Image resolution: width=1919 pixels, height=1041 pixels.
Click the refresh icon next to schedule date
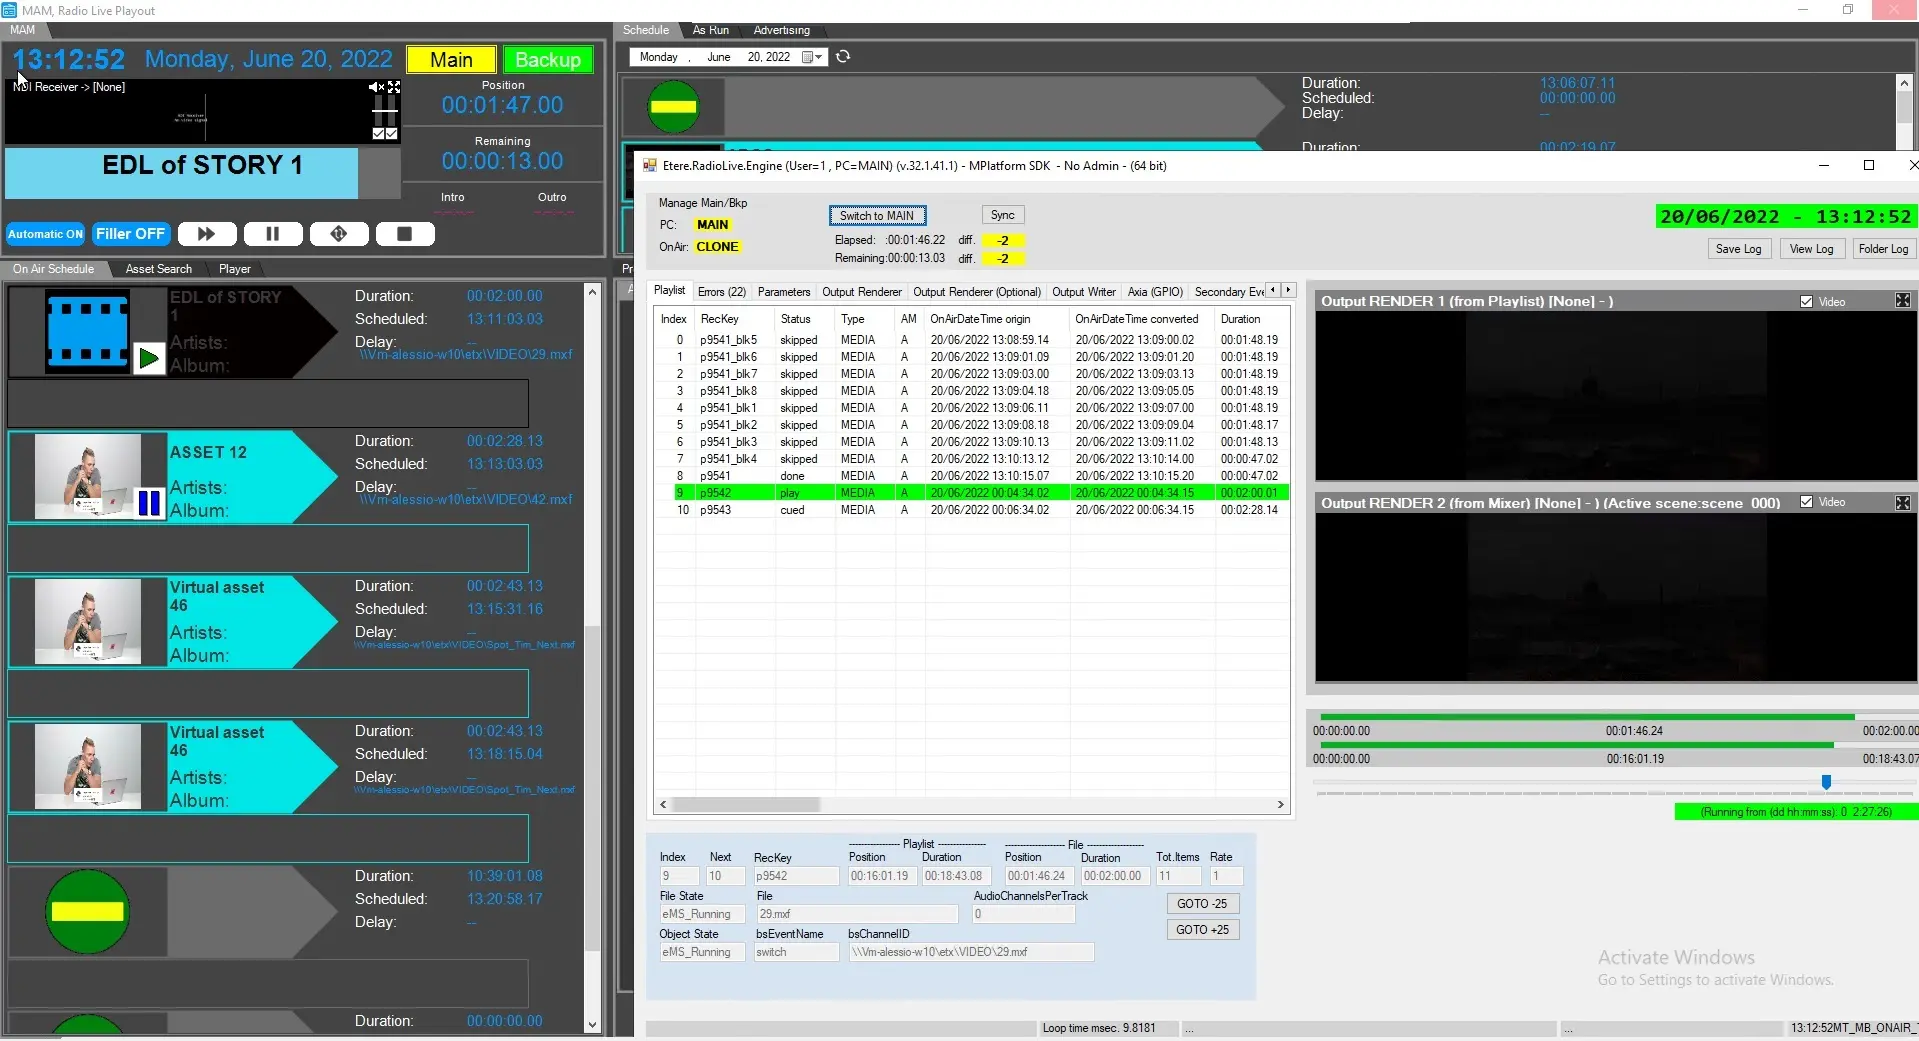tap(843, 57)
